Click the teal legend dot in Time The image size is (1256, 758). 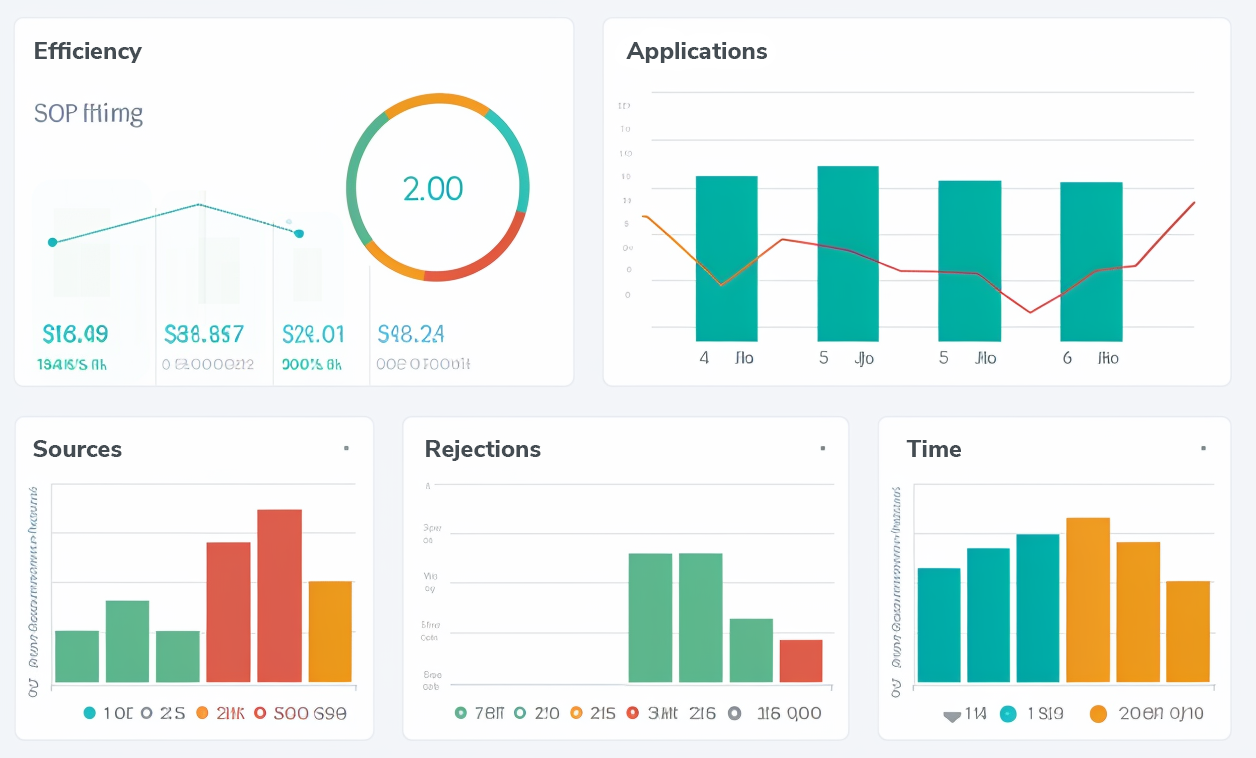(x=1008, y=713)
